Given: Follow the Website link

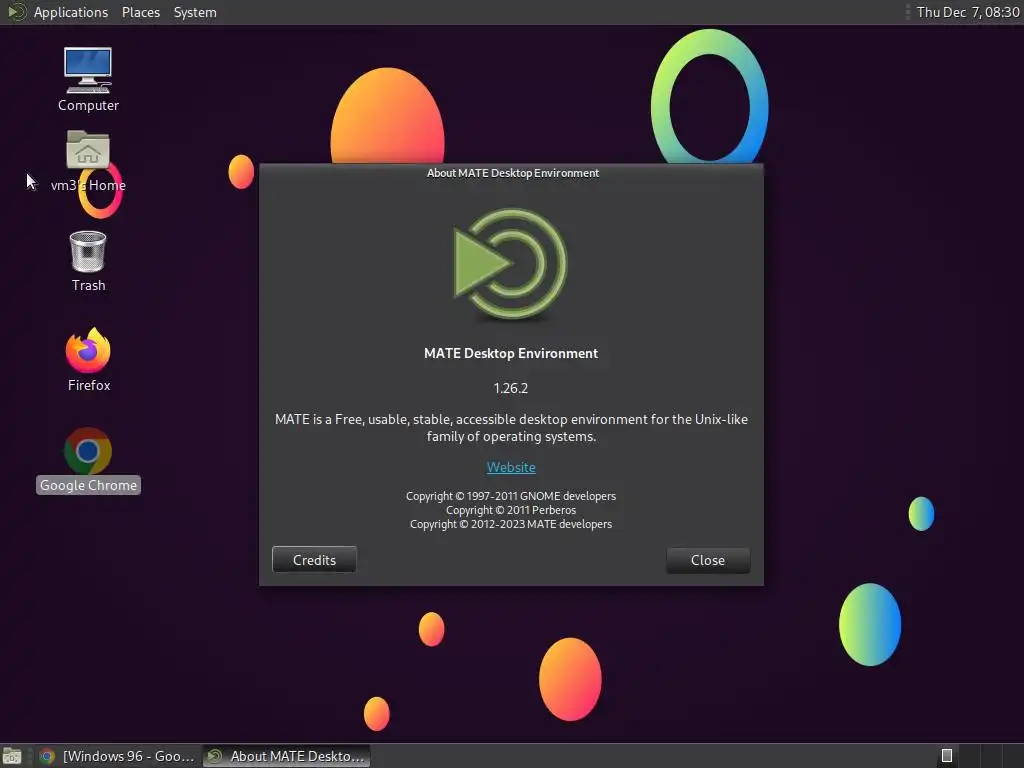Looking at the screenshot, I should pyautogui.click(x=511, y=468).
